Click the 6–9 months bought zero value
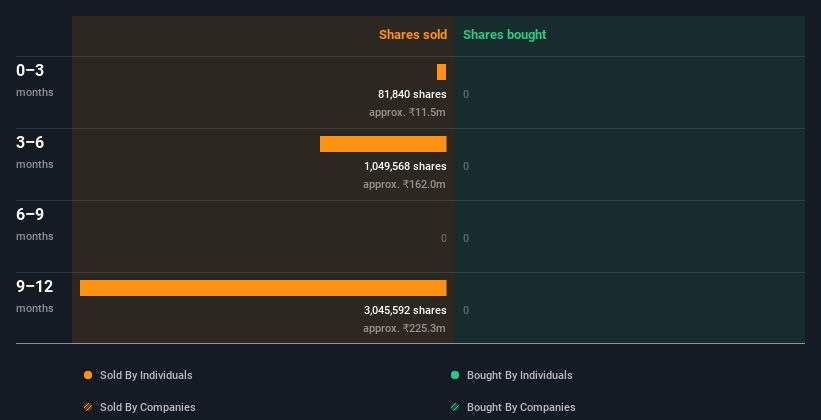 click(x=466, y=238)
